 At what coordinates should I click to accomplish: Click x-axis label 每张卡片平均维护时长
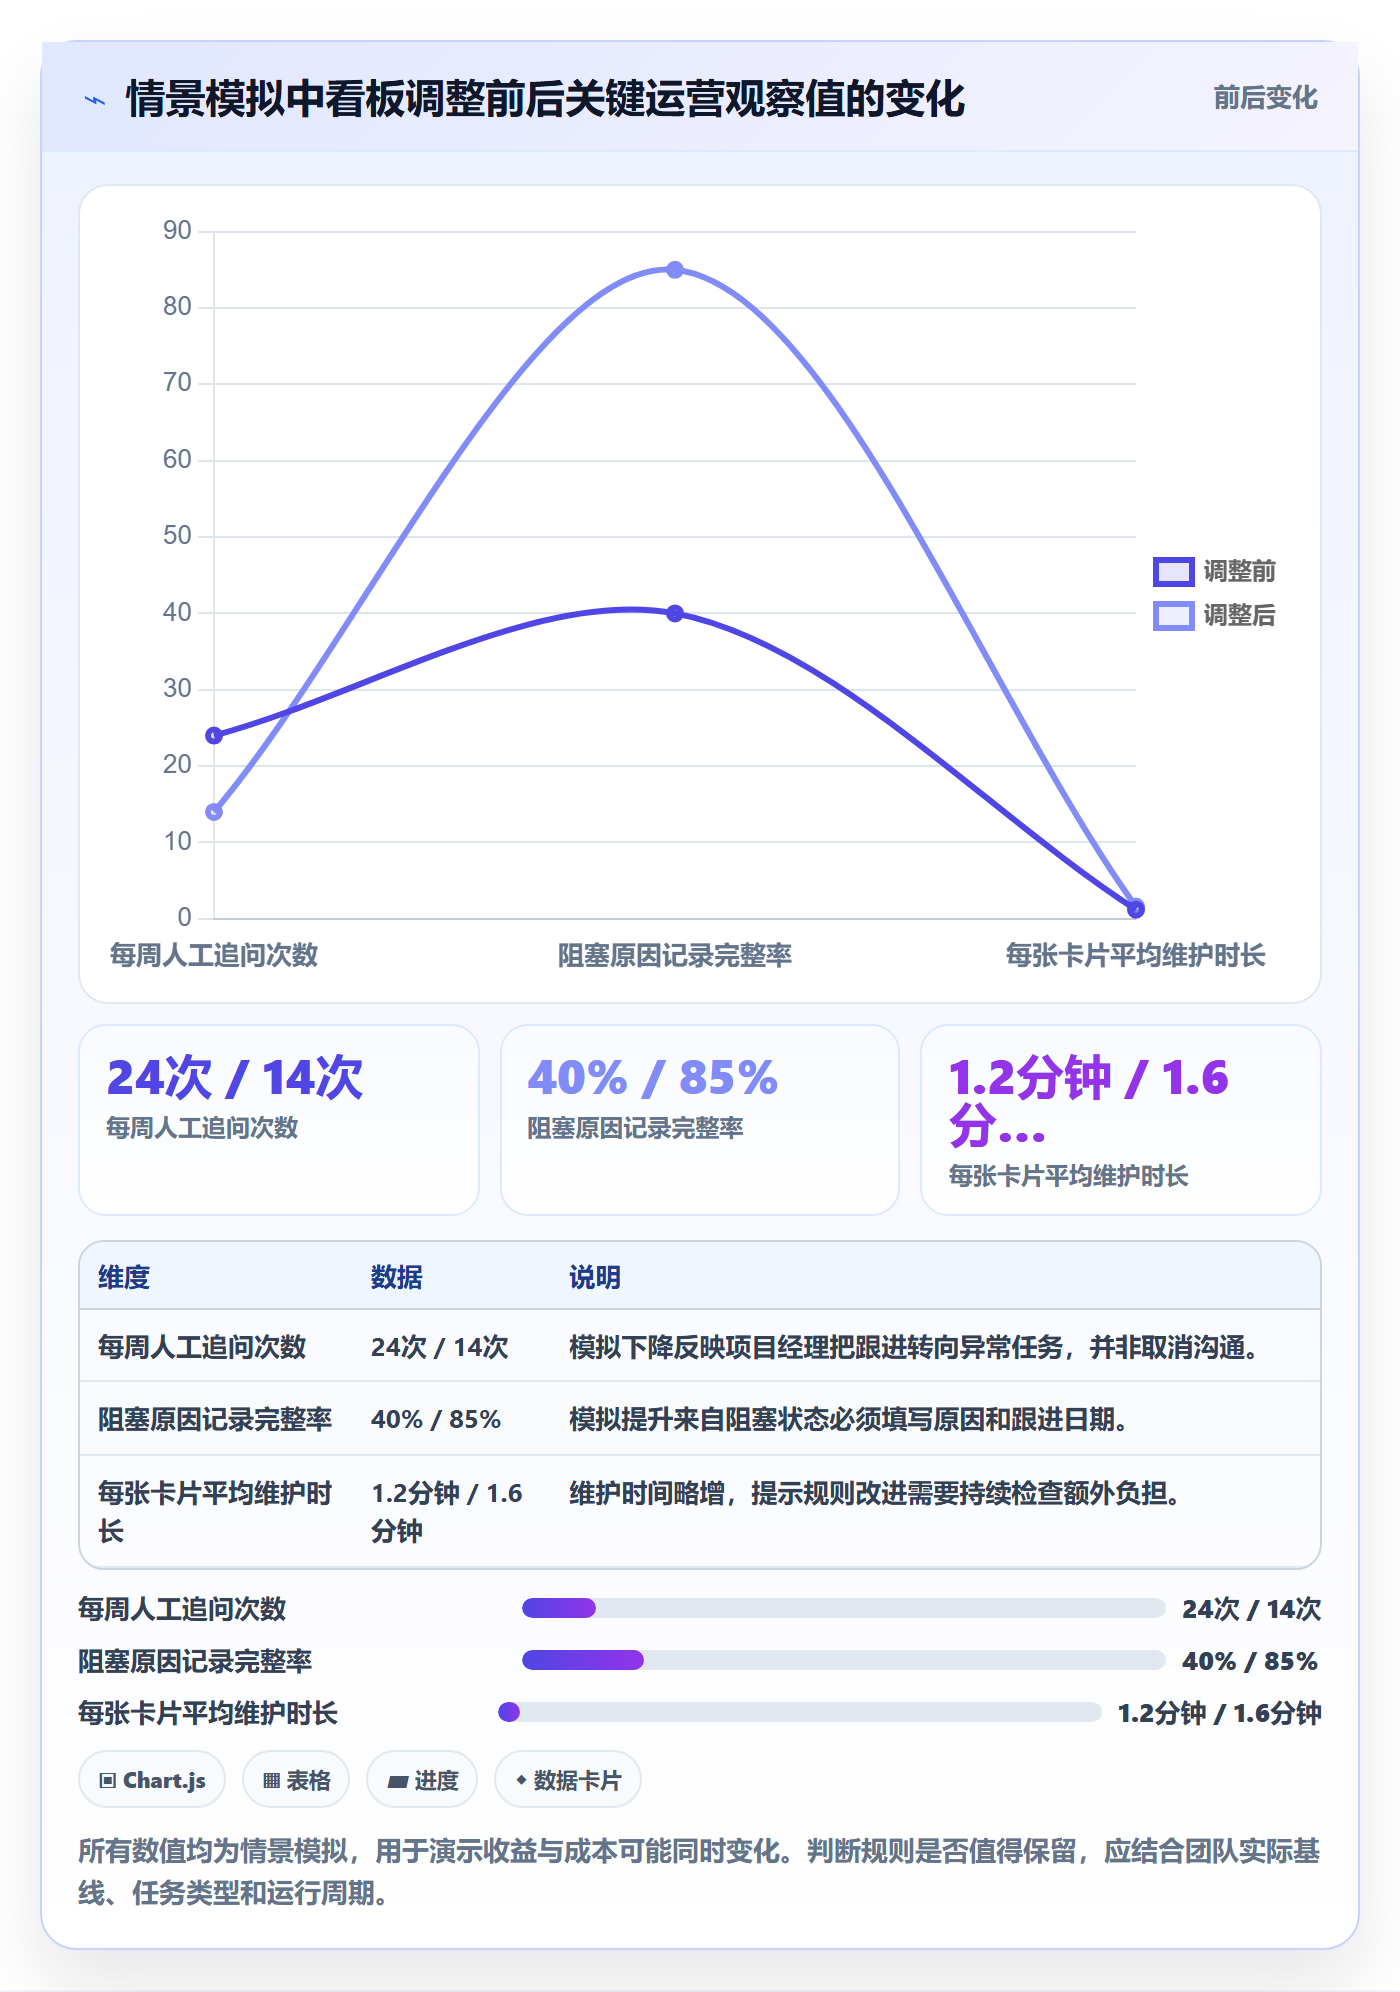click(x=1135, y=955)
